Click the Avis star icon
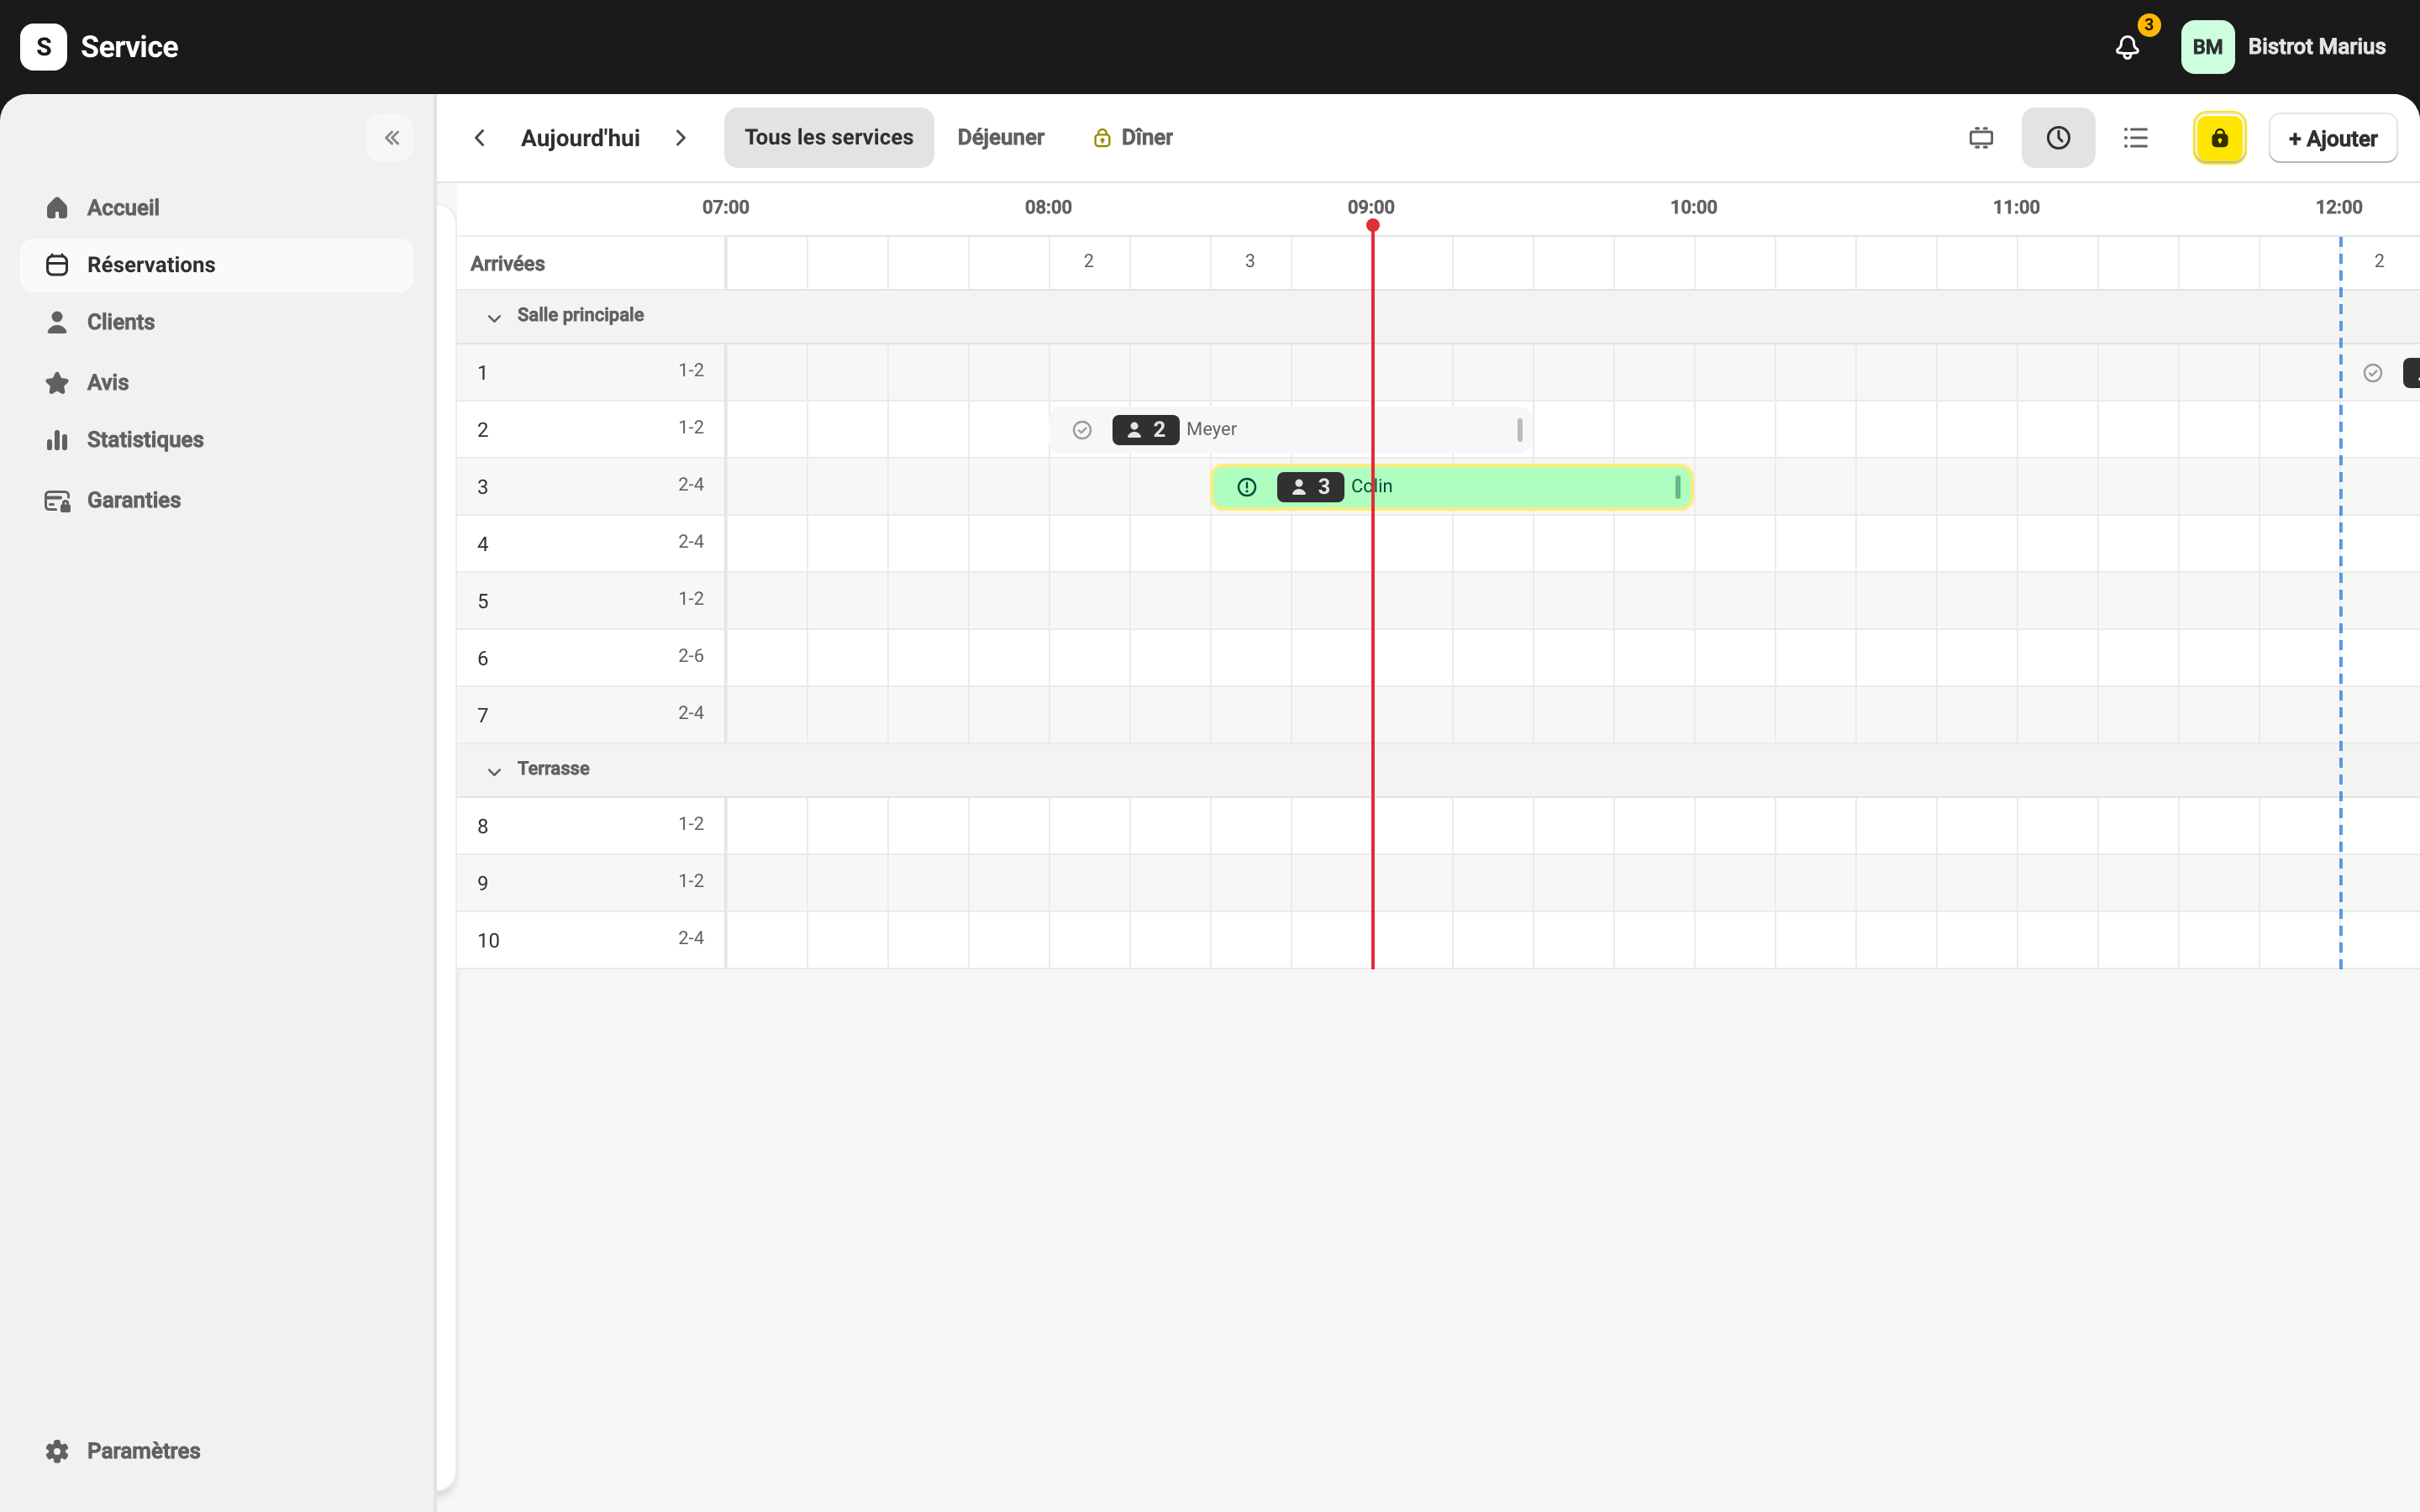 57,383
